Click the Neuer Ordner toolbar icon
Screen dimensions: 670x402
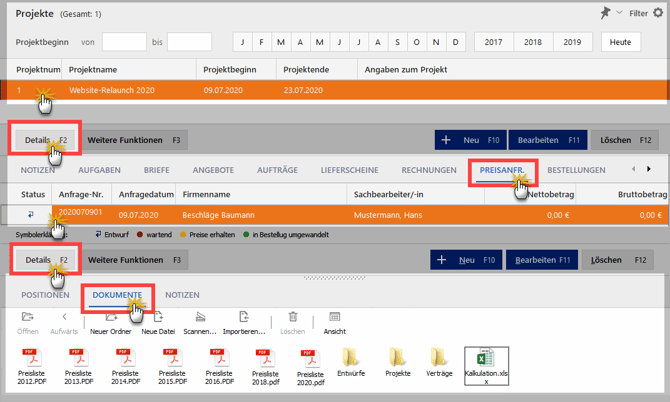click(112, 318)
